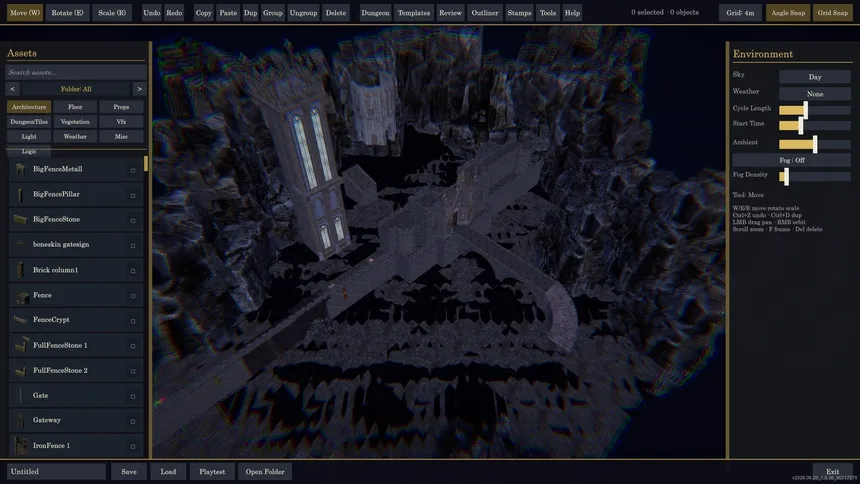Tick the checkbox on the BigFenceStone row
The height and width of the screenshot is (484, 860).
click(x=133, y=221)
